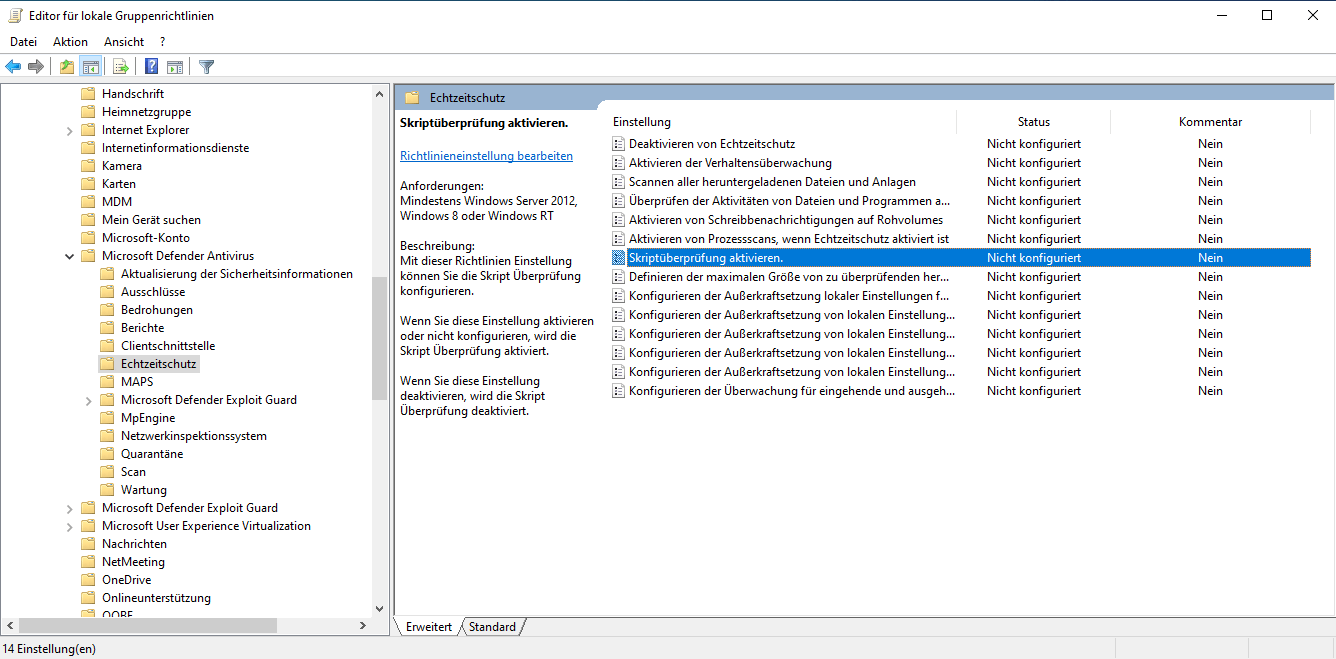This screenshot has width=1336, height=659.
Task: Click the Richtlinieneinstellung bearbeiten link
Action: (x=486, y=156)
